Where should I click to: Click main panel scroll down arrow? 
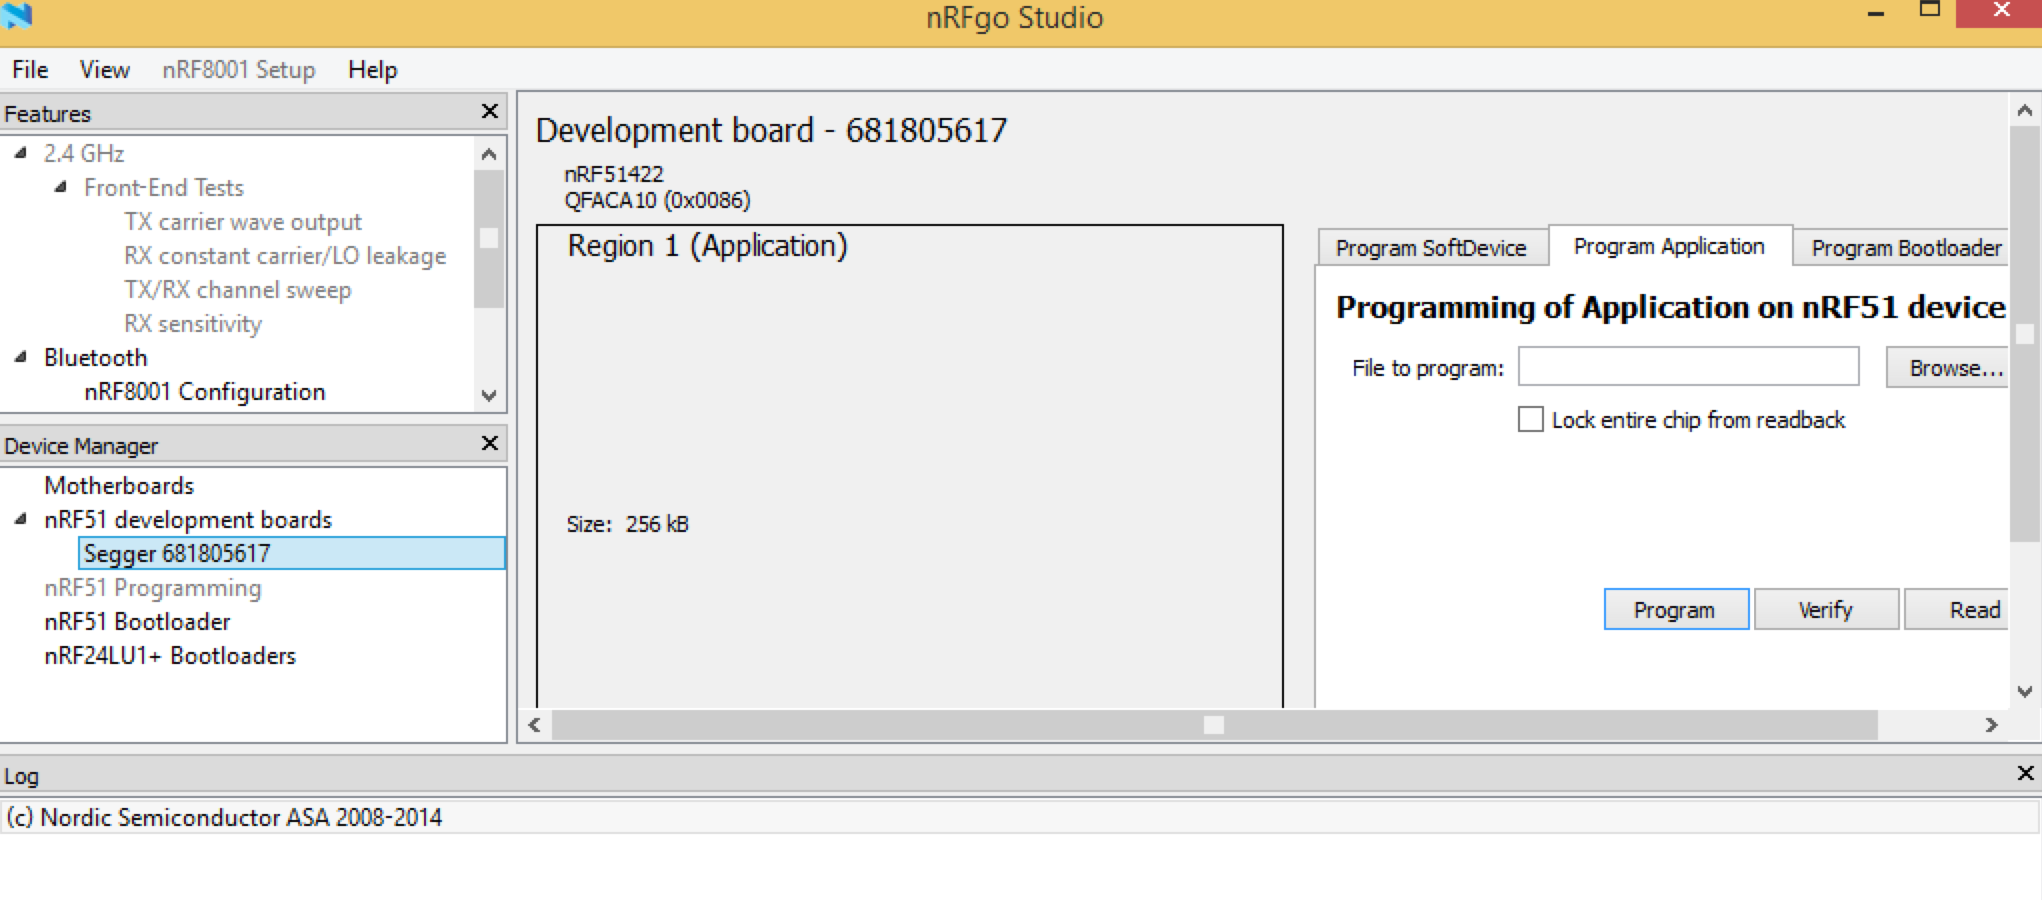tap(2024, 691)
